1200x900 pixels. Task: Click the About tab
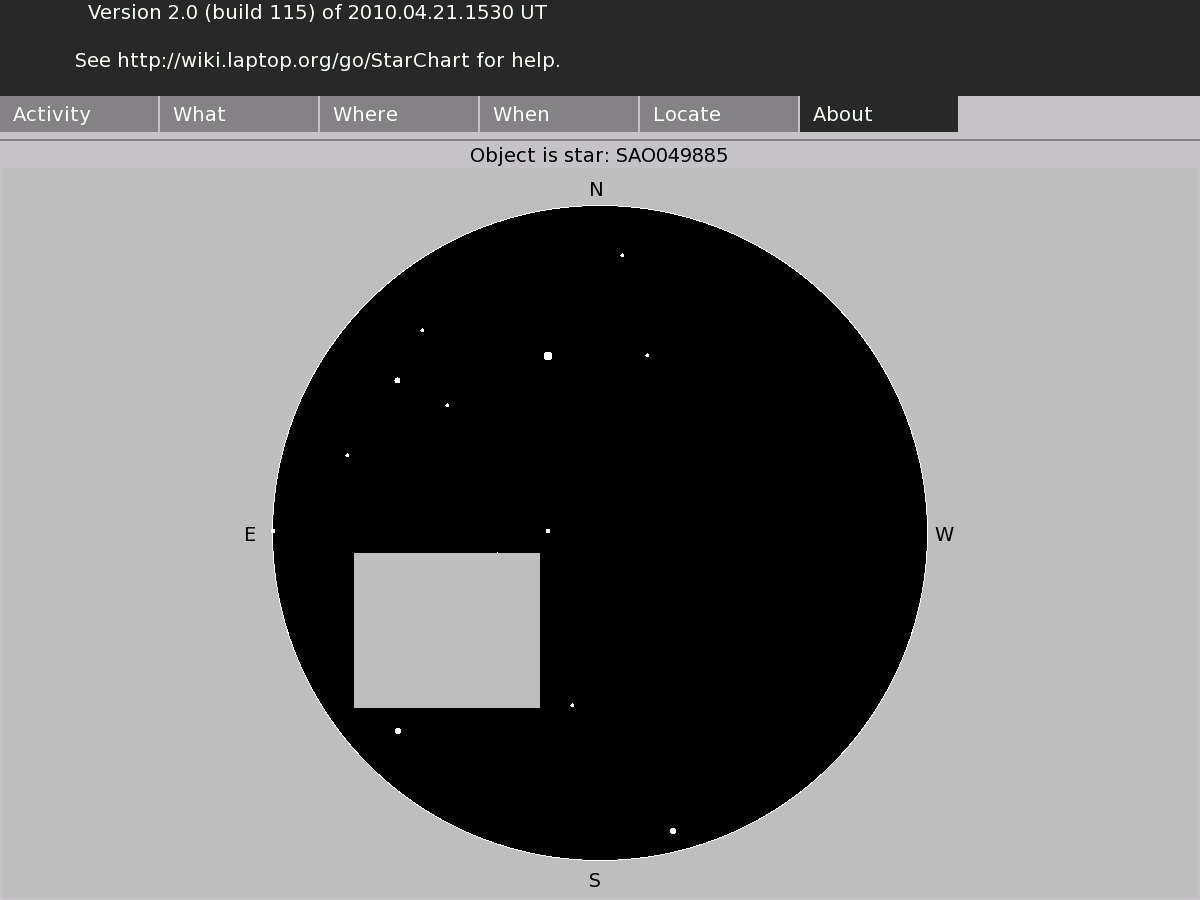point(879,114)
